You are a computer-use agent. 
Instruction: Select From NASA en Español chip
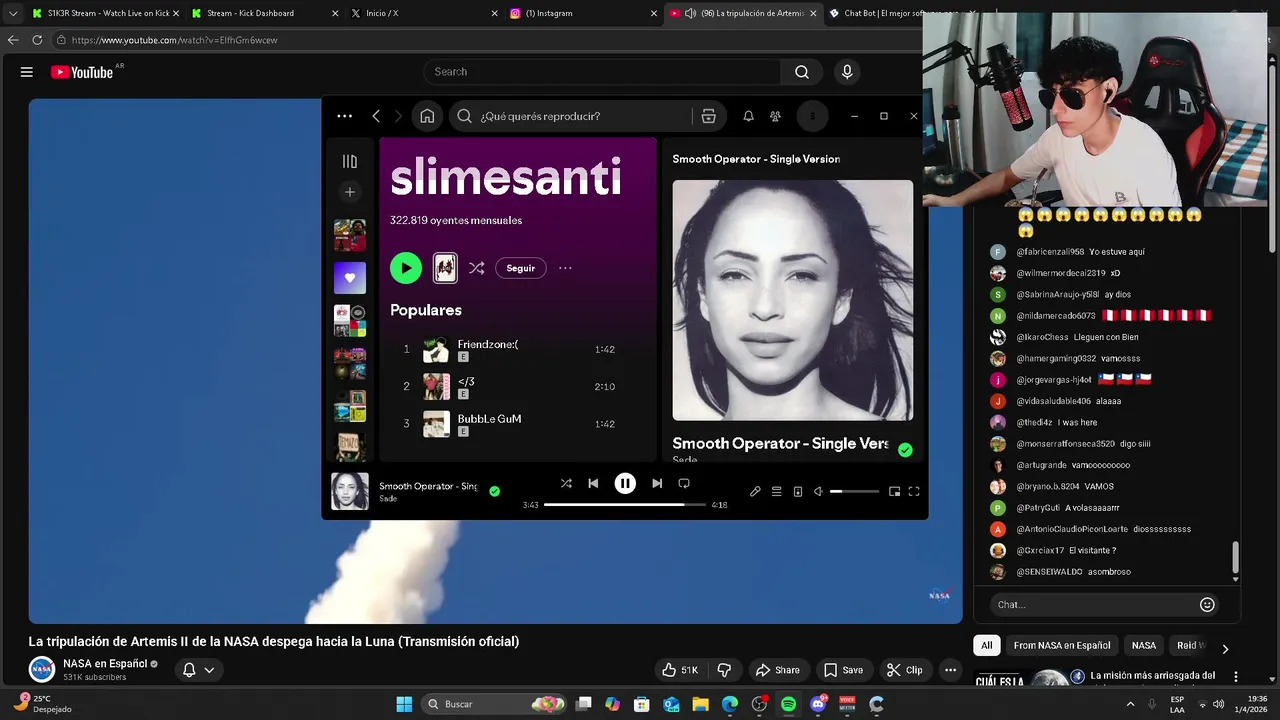pyautogui.click(x=1062, y=645)
